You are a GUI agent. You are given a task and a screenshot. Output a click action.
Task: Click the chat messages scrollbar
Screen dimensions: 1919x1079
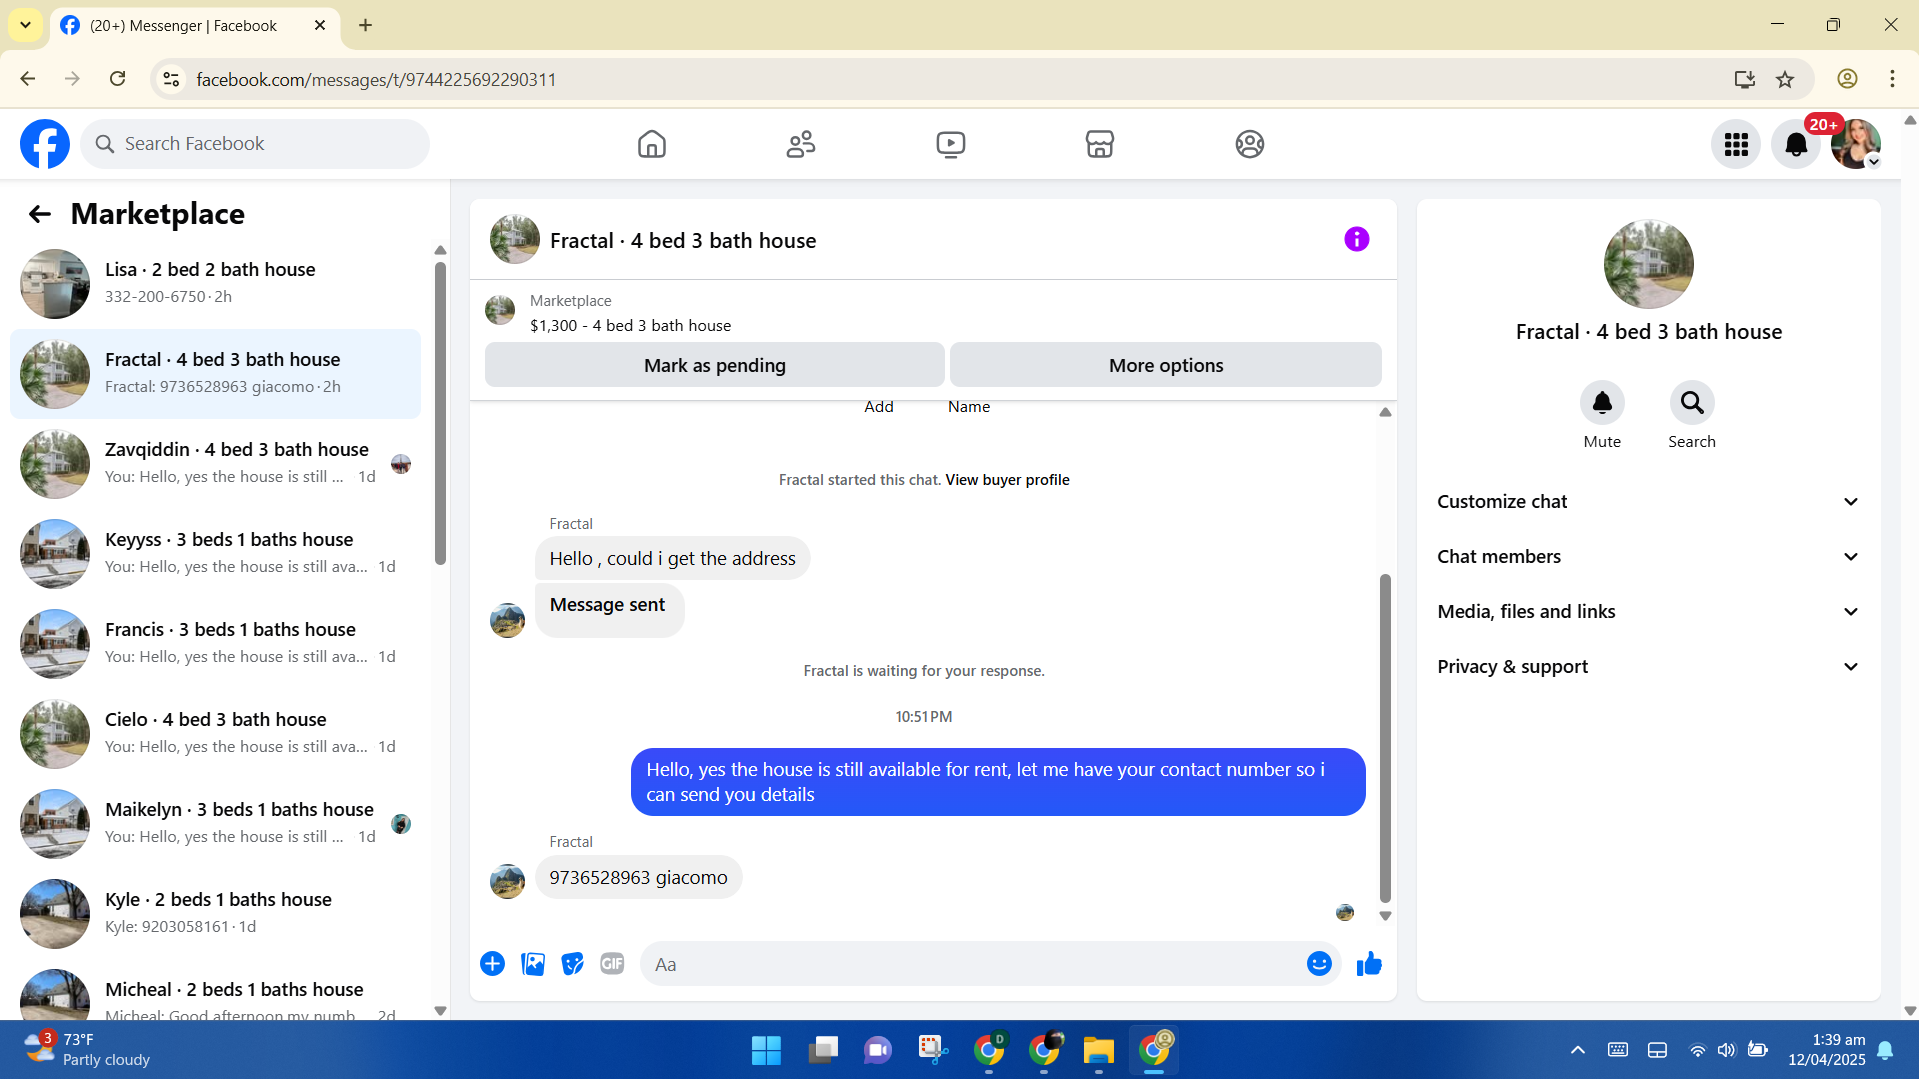coord(1385,738)
